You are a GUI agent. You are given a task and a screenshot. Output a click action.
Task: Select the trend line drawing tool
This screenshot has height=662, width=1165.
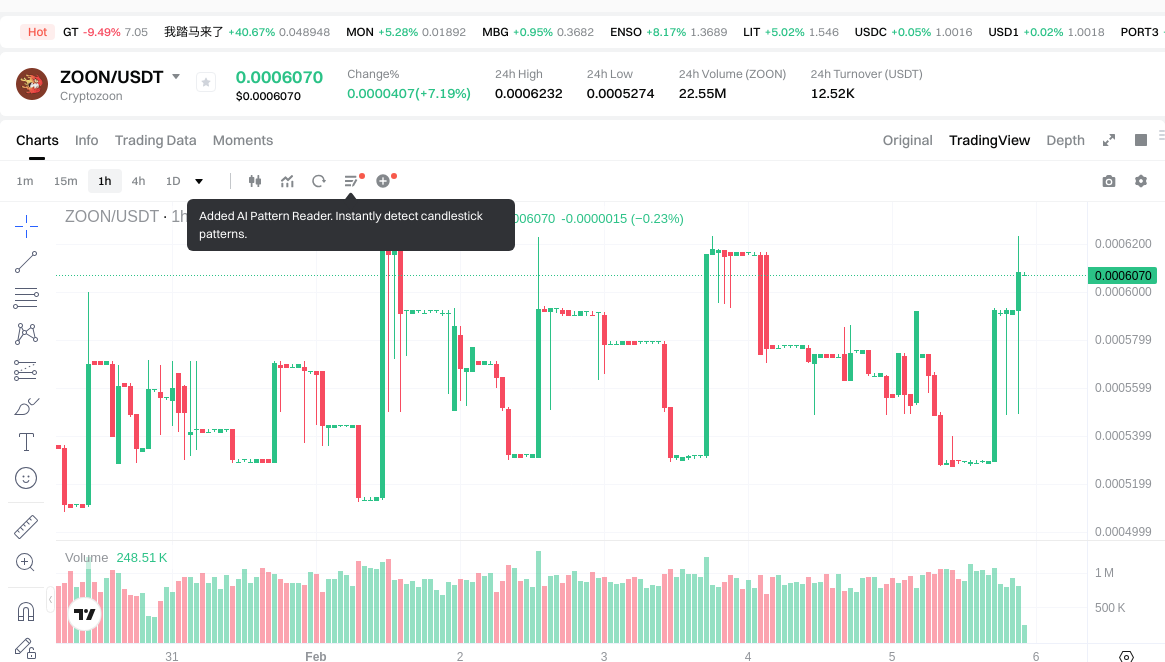[26, 262]
